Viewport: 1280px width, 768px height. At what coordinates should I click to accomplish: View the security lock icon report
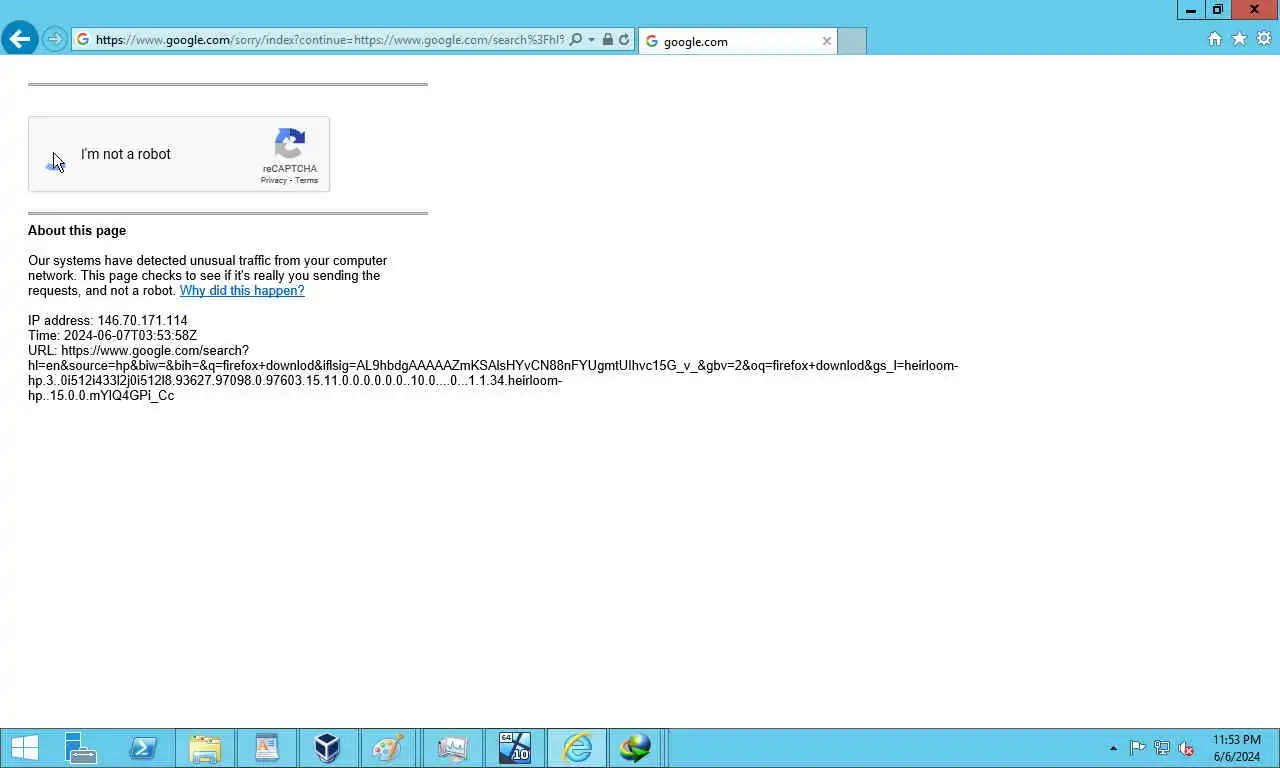[x=607, y=40]
